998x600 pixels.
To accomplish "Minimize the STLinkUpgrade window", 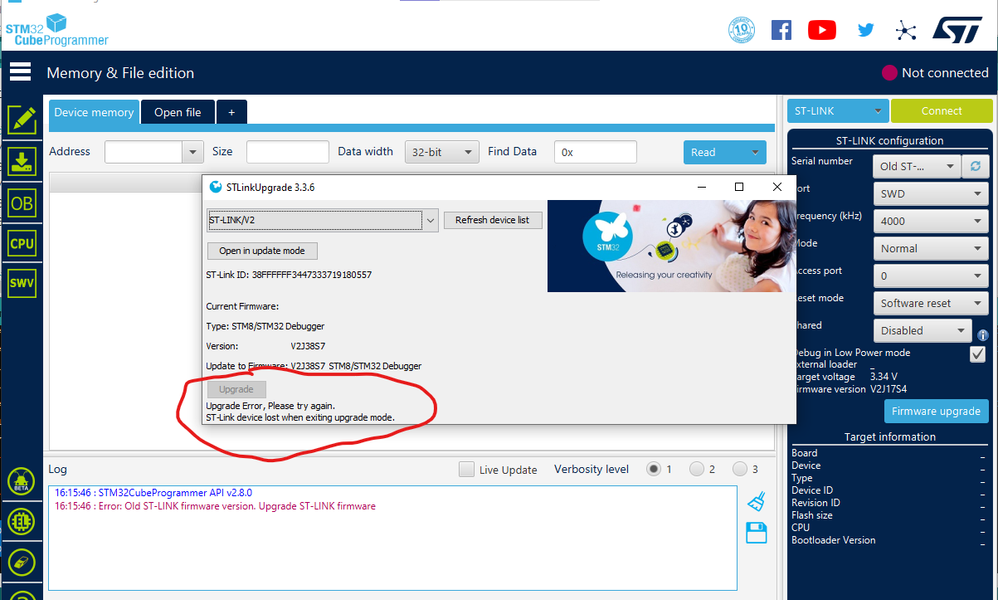I will [701, 186].
